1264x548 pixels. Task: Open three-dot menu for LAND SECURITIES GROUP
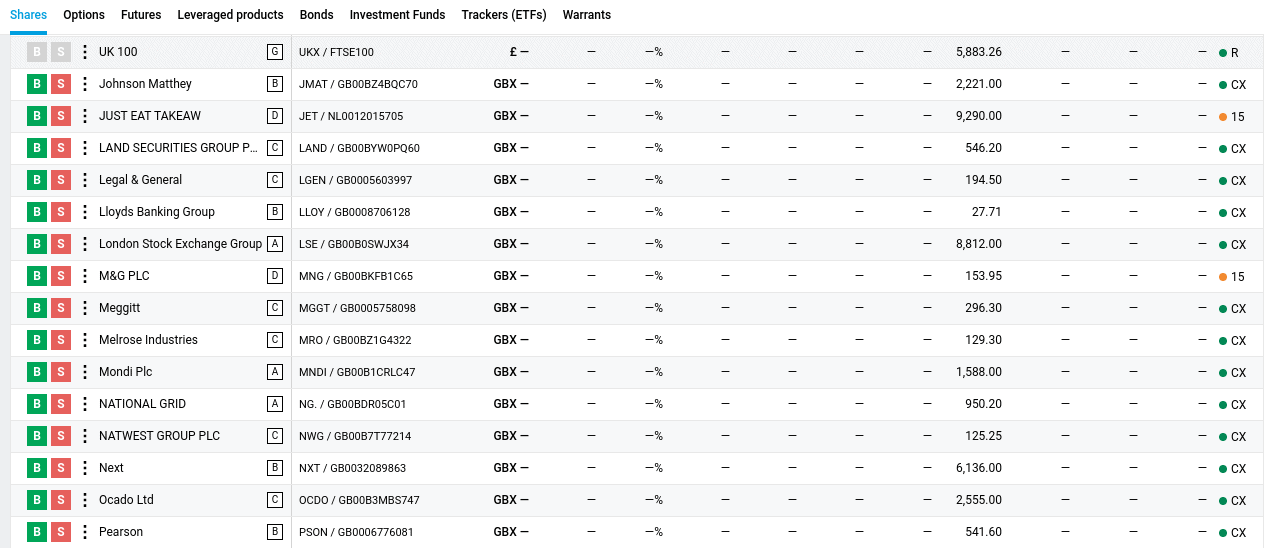(85, 148)
